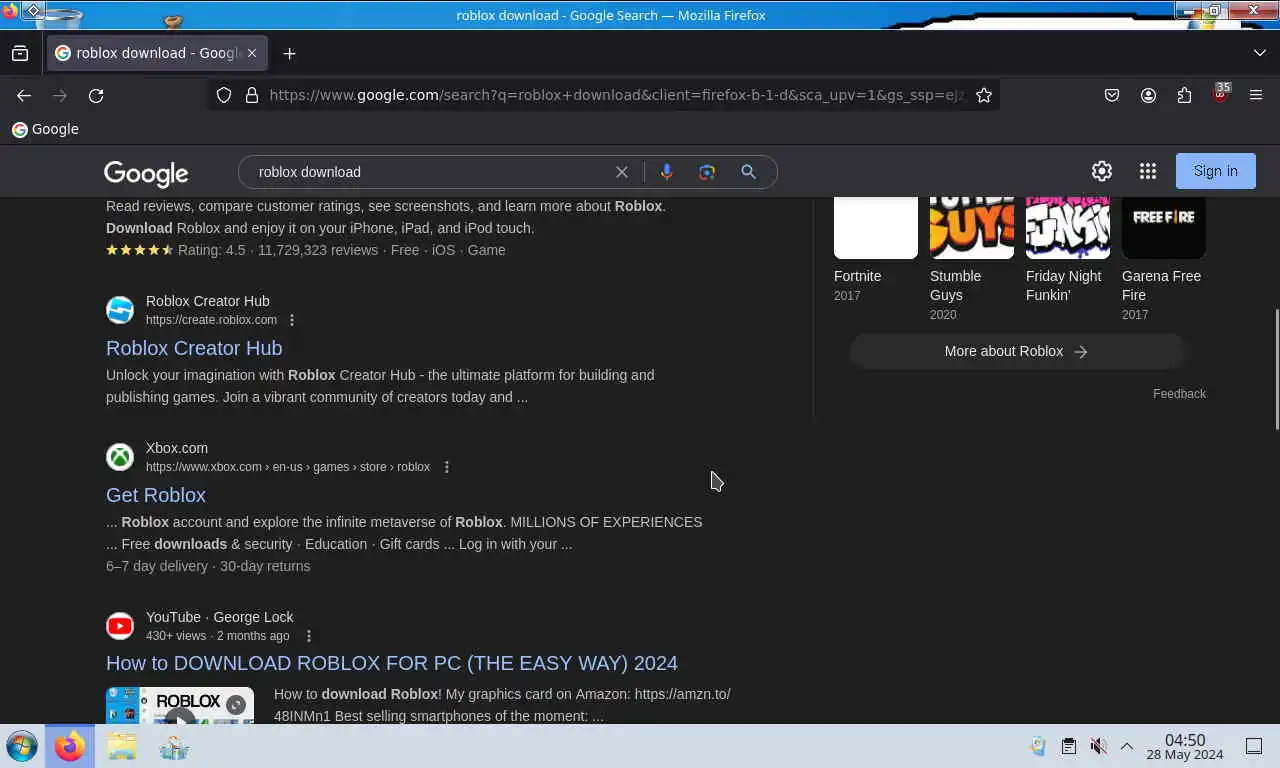1280x768 pixels.
Task: Open the ad blocker extension with 35 badge
Action: point(1220,95)
